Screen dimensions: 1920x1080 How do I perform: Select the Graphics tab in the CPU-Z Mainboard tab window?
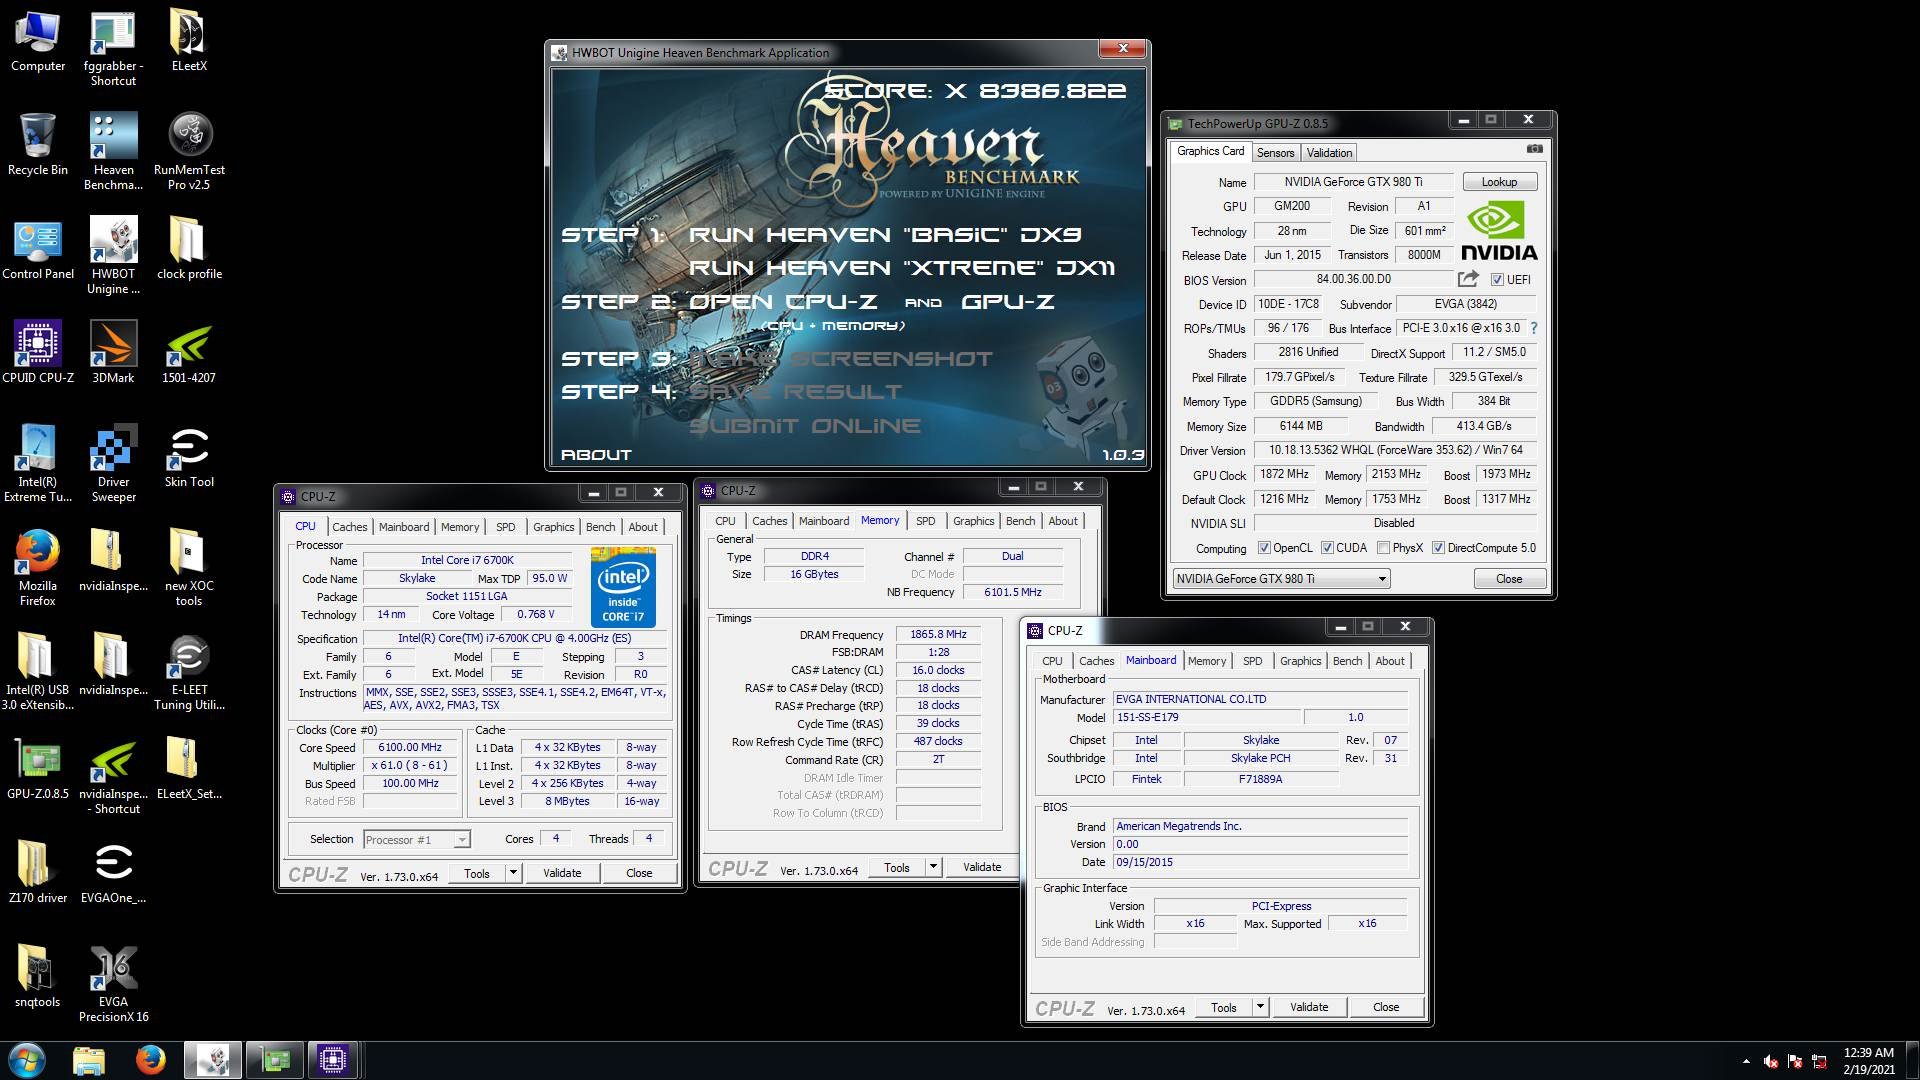1300,661
